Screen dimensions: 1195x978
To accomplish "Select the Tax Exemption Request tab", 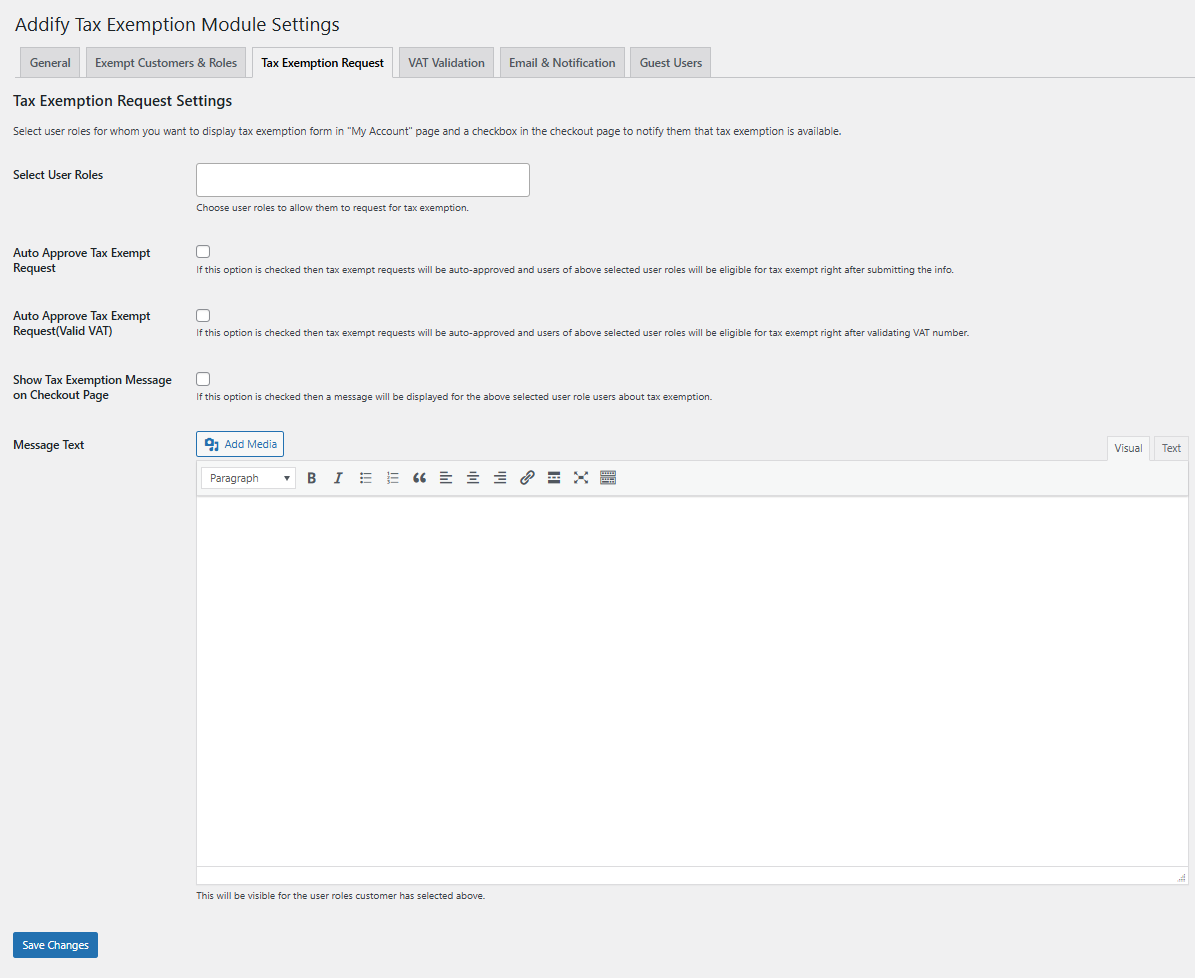I will tap(322, 63).
